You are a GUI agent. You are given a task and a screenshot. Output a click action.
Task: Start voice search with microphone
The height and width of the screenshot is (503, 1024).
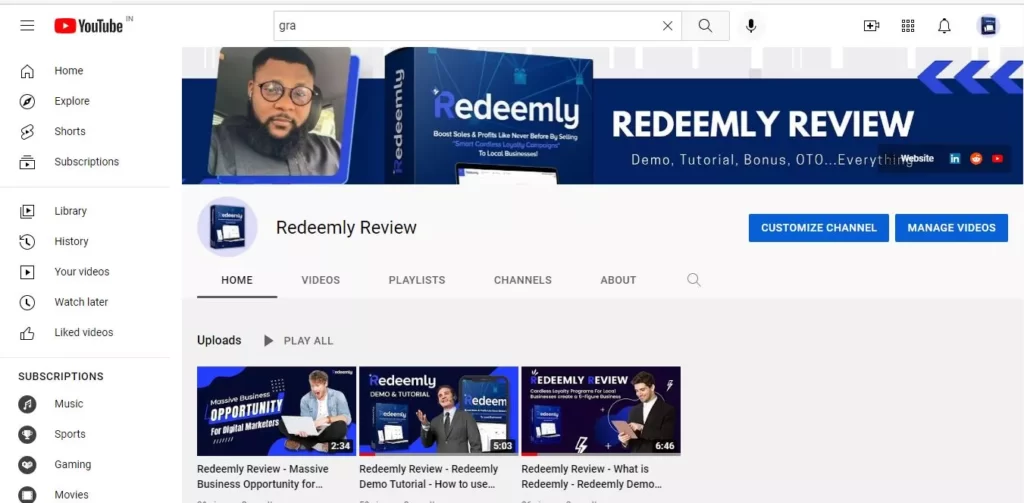[751, 25]
